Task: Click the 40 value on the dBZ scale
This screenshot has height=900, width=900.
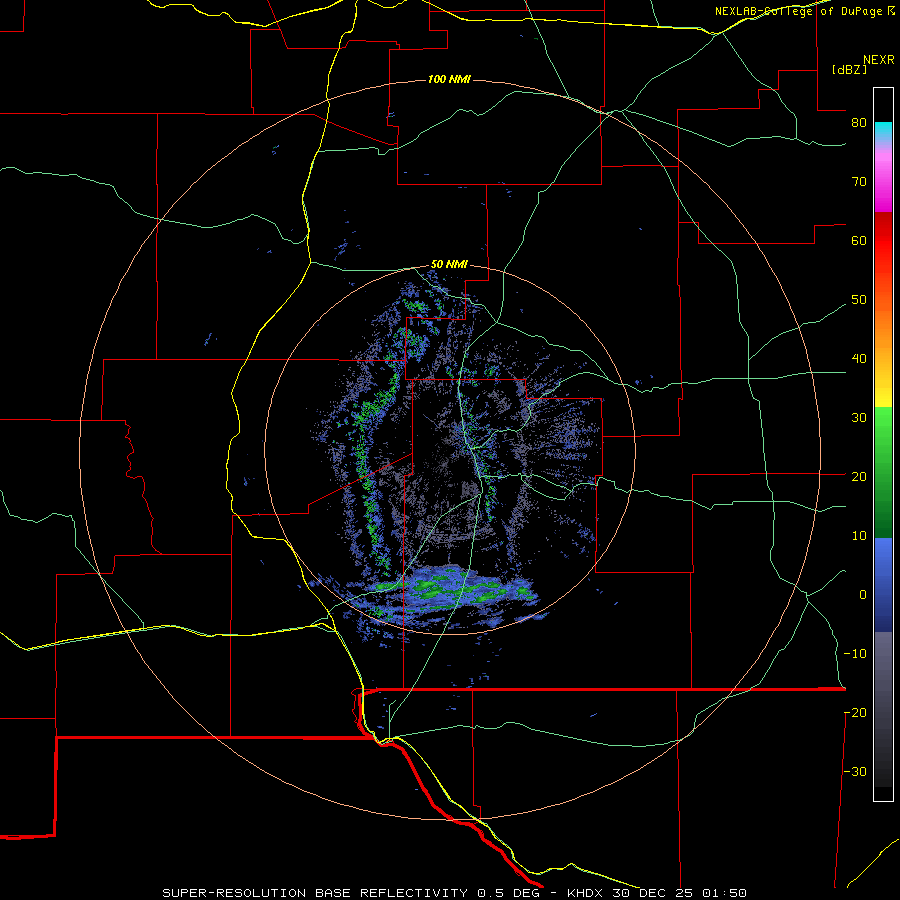Action: click(859, 359)
